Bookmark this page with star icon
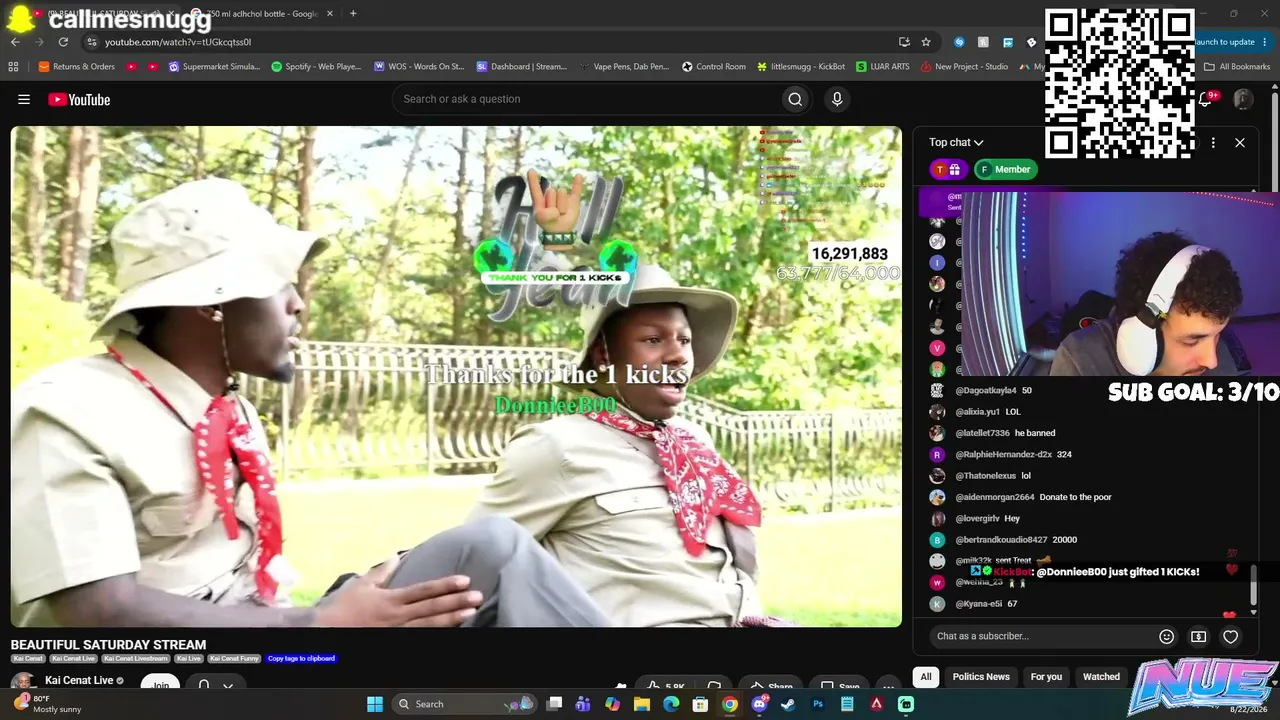Viewport: 1280px width, 720px height. [926, 42]
